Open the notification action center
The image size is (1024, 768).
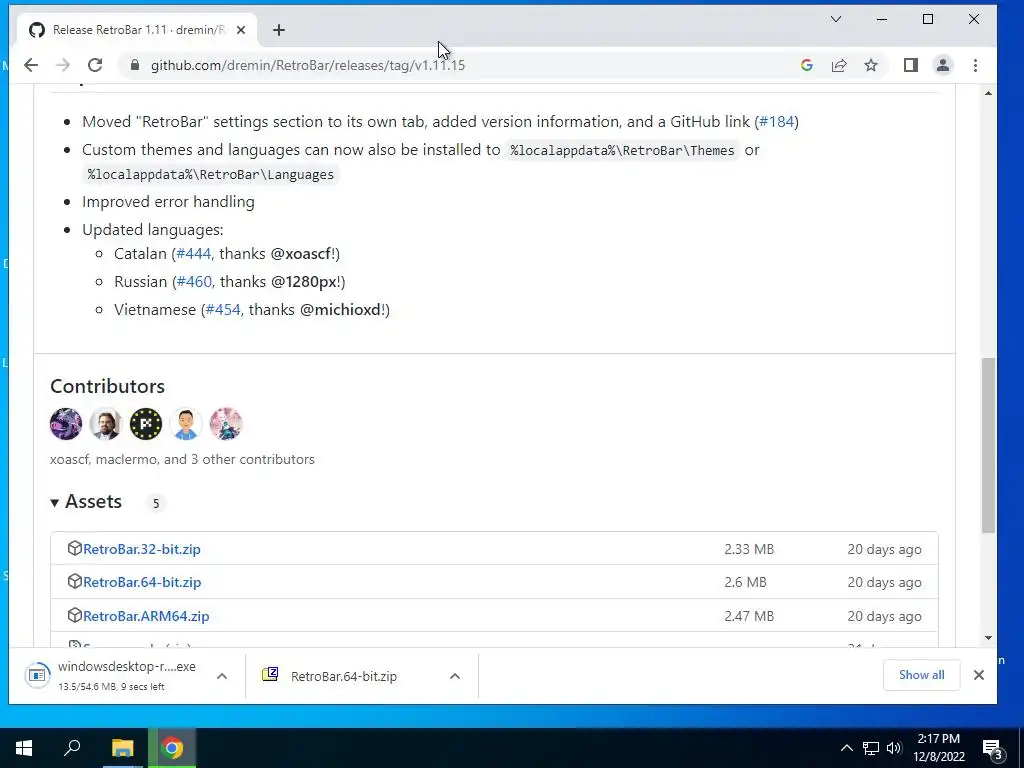[x=993, y=748]
